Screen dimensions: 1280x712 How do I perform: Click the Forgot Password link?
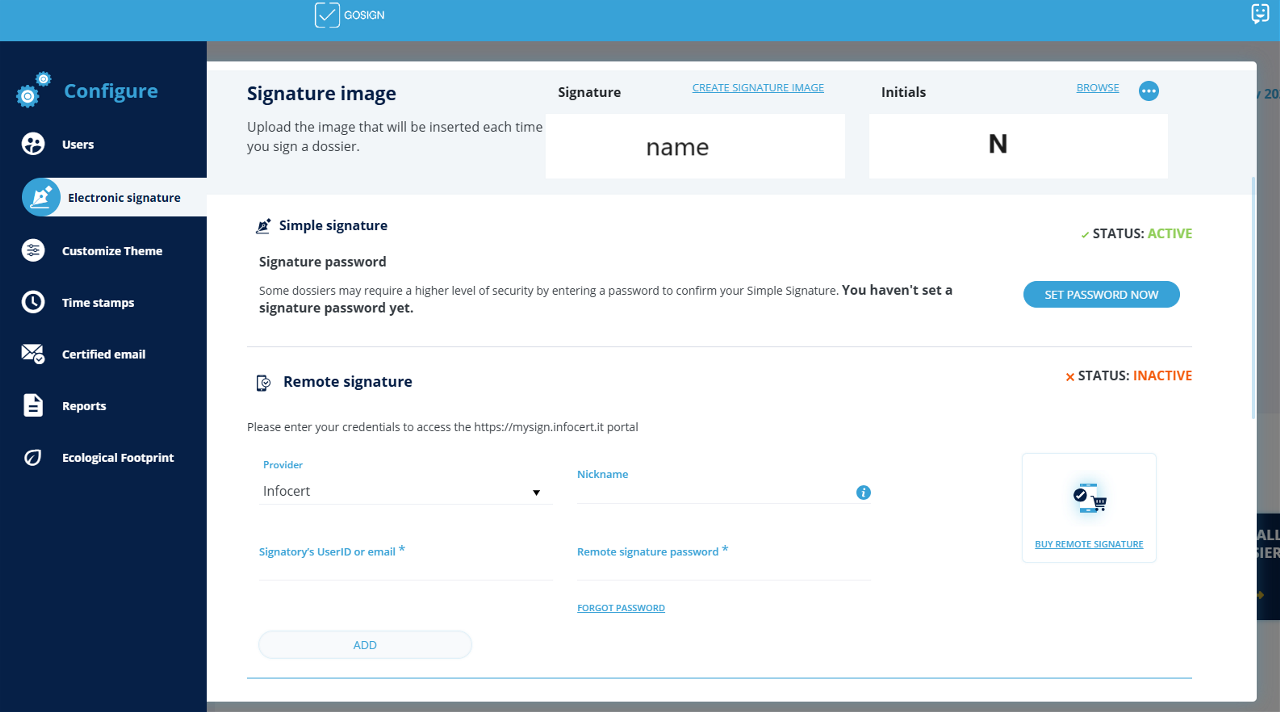pos(621,608)
